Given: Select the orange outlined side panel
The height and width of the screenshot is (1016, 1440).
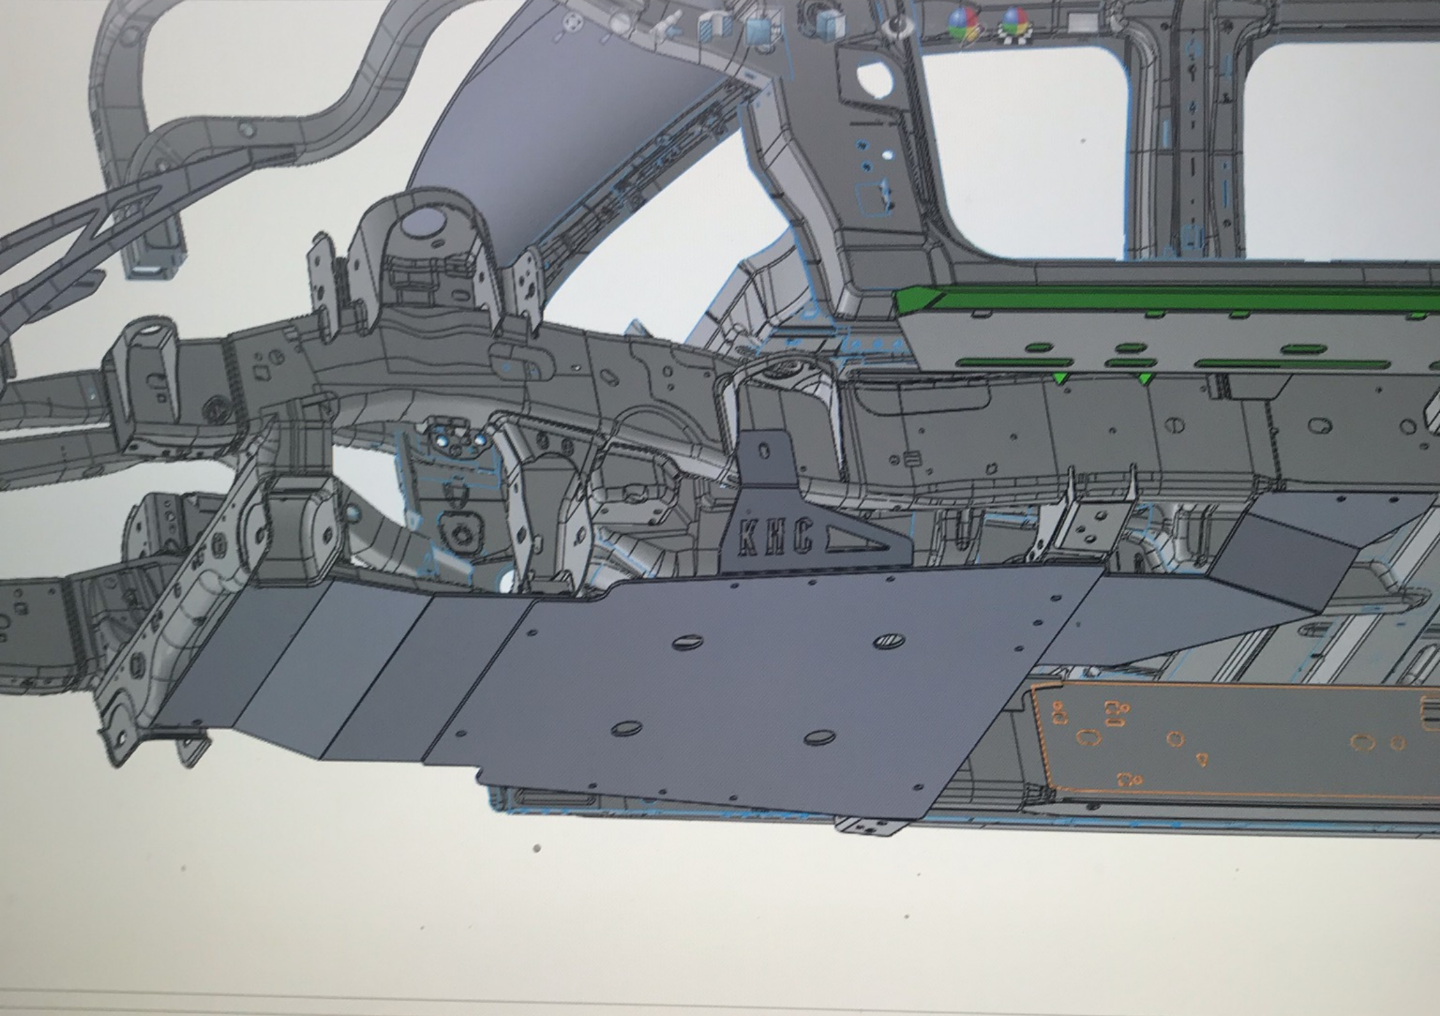Looking at the screenshot, I should 1240,740.
